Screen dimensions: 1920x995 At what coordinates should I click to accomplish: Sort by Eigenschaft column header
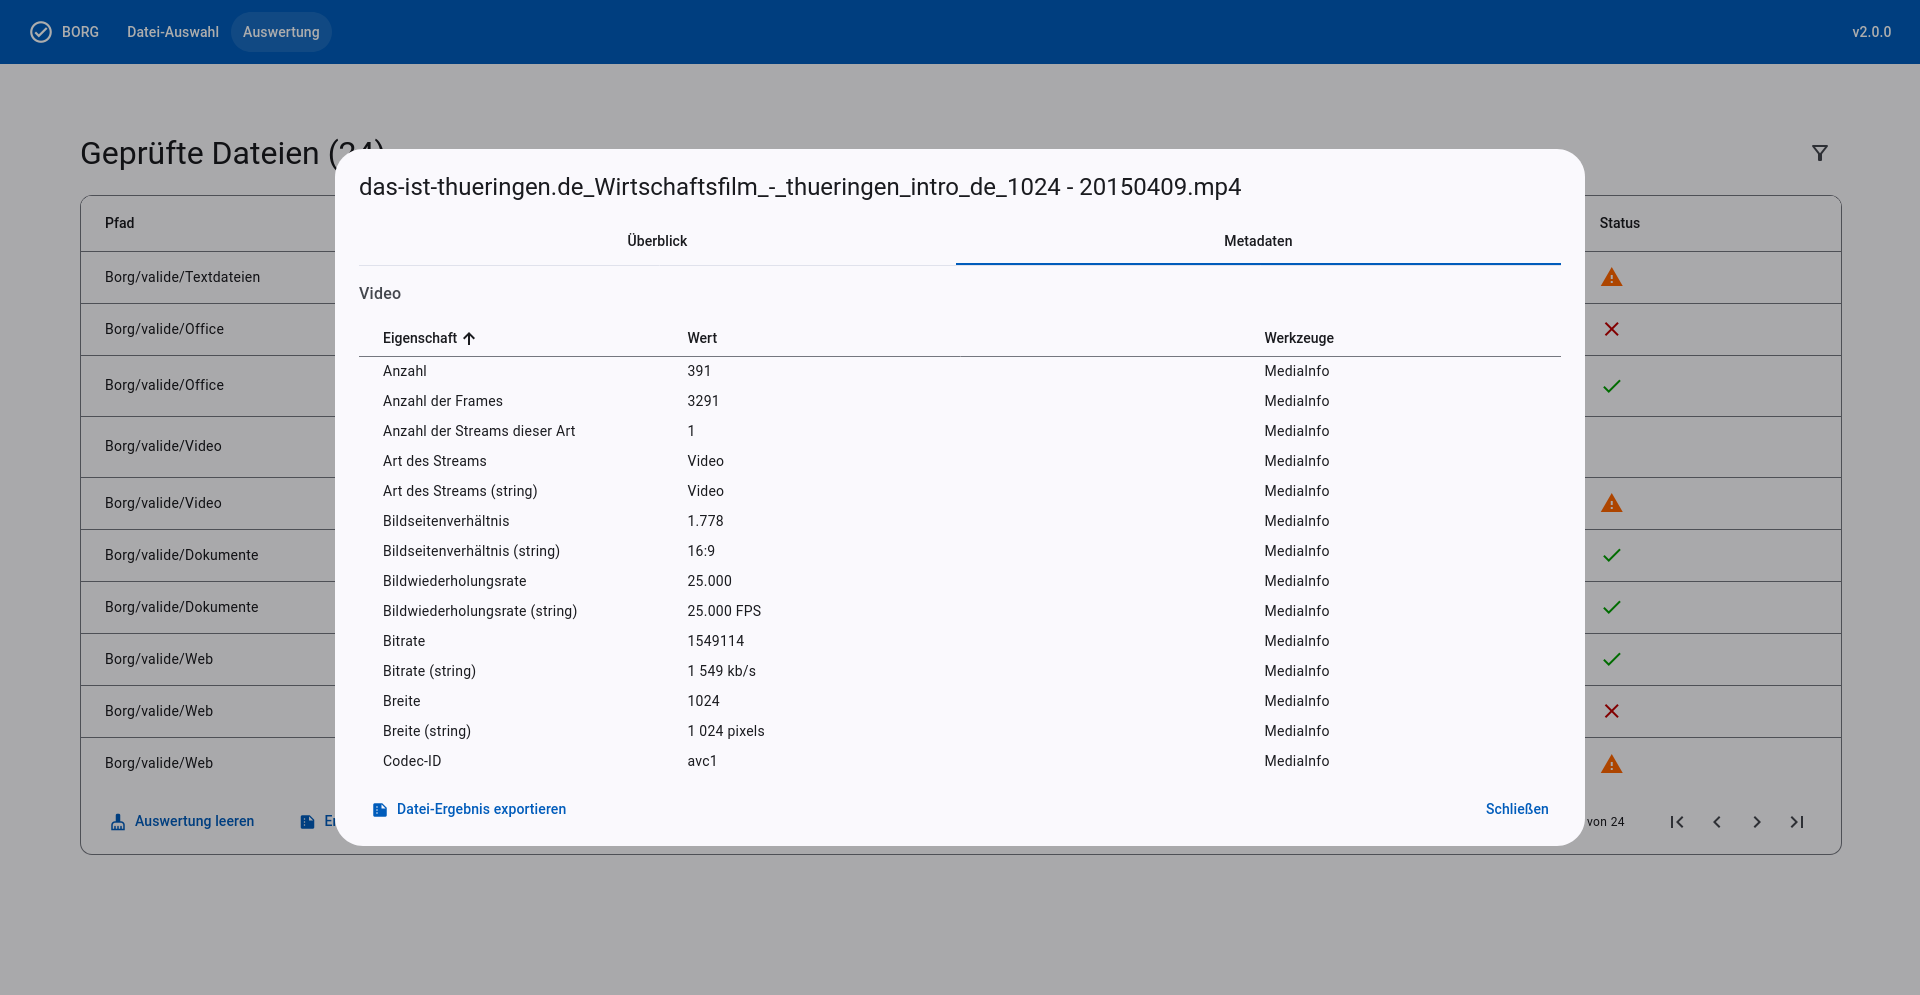[420, 338]
